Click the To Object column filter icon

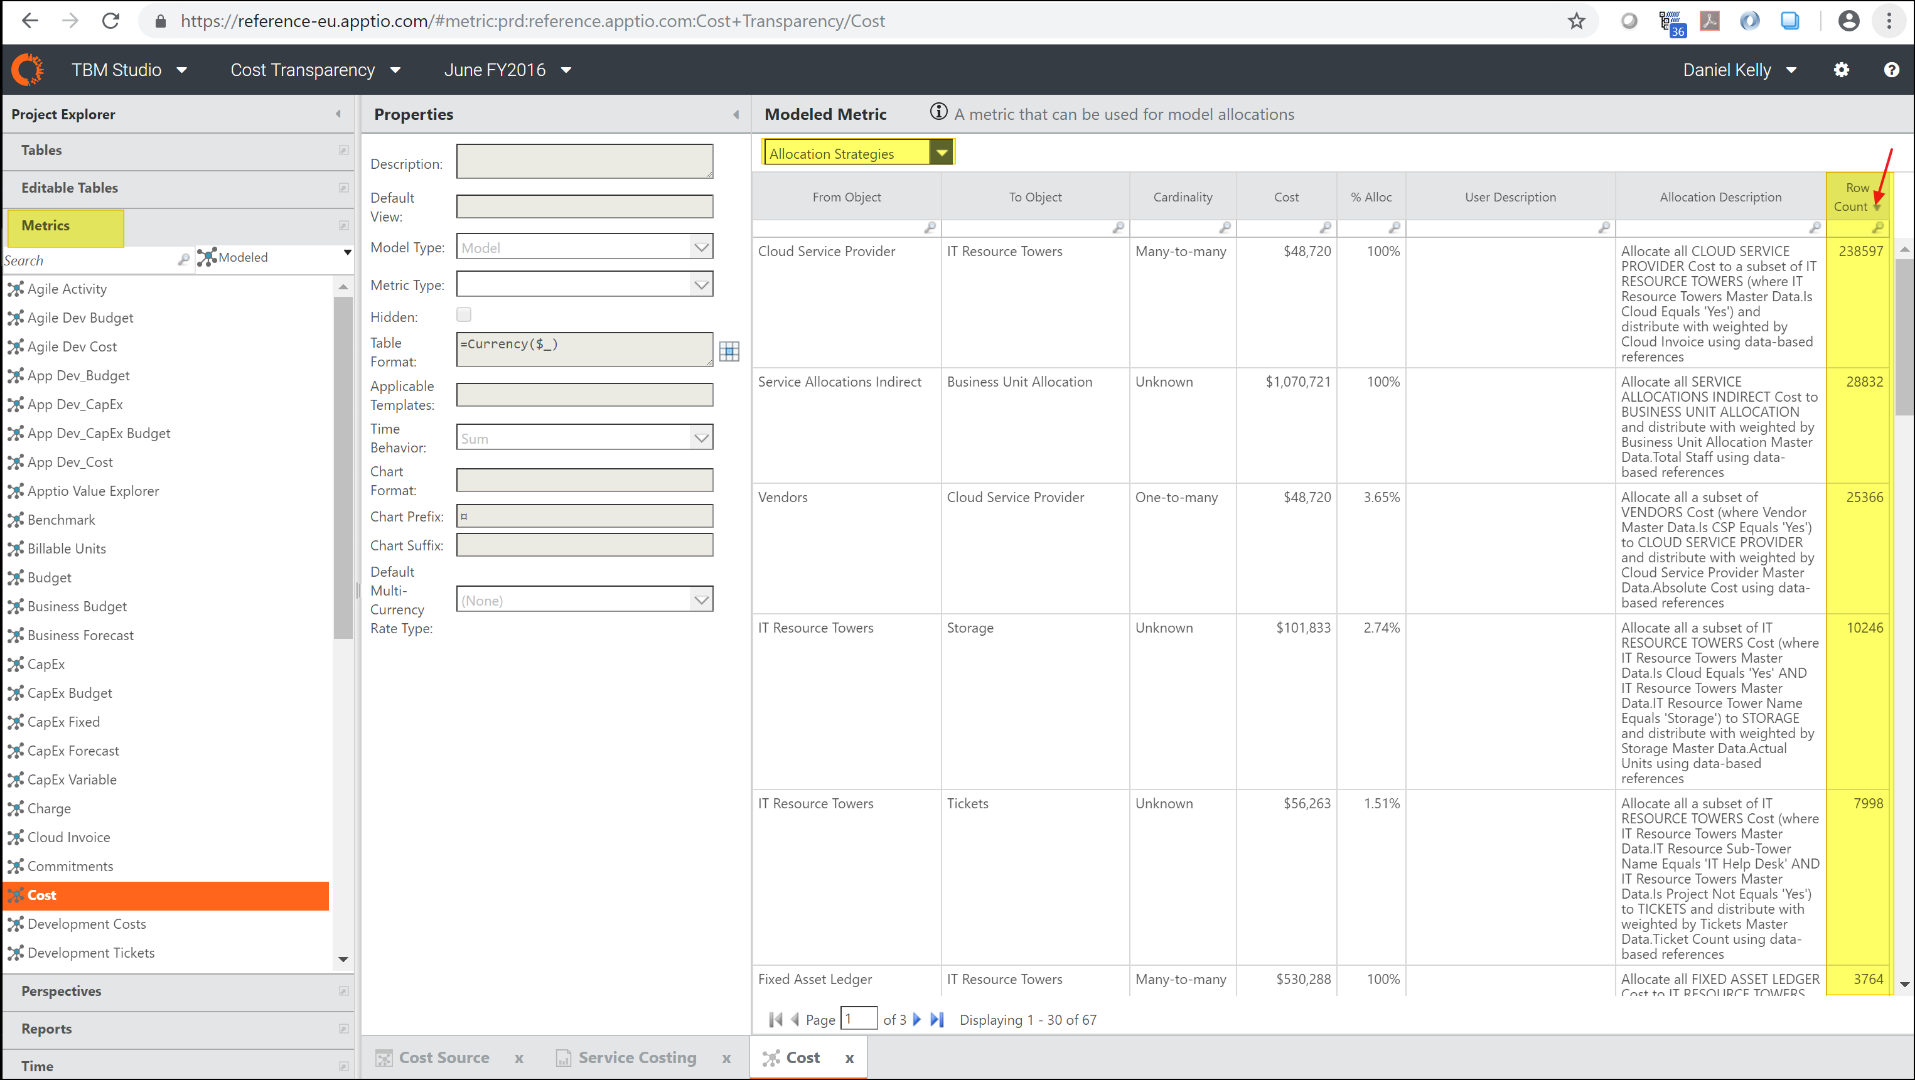(1118, 228)
